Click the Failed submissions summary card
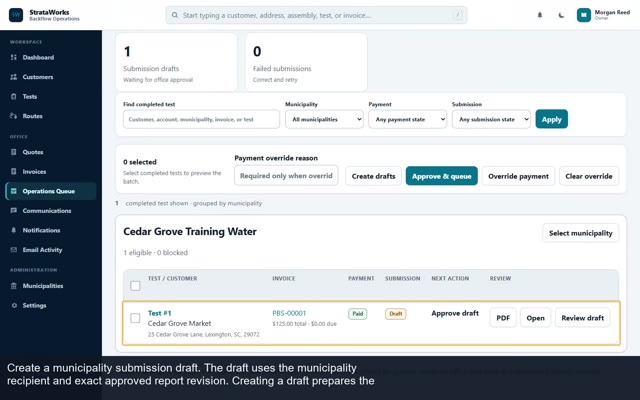The image size is (640, 400). (x=306, y=62)
